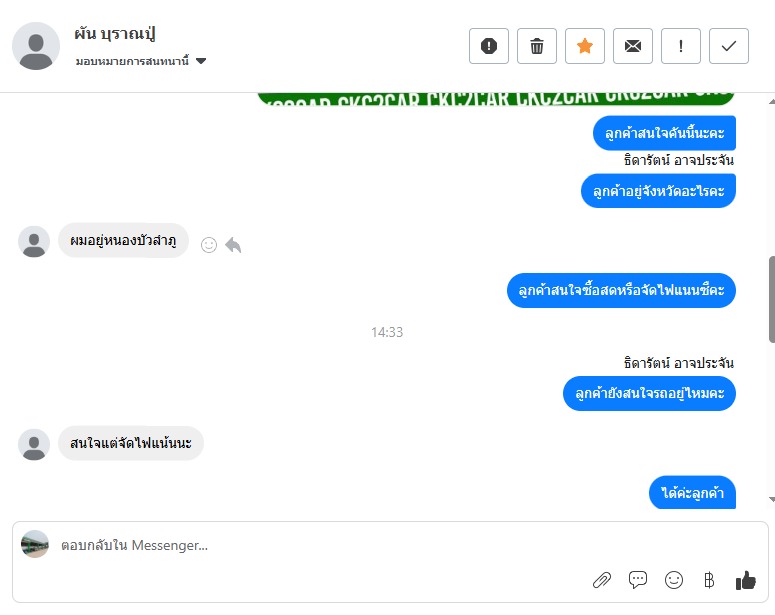
Task: Click the contact name ผัน บุราณปู่
Action: [x=115, y=34]
